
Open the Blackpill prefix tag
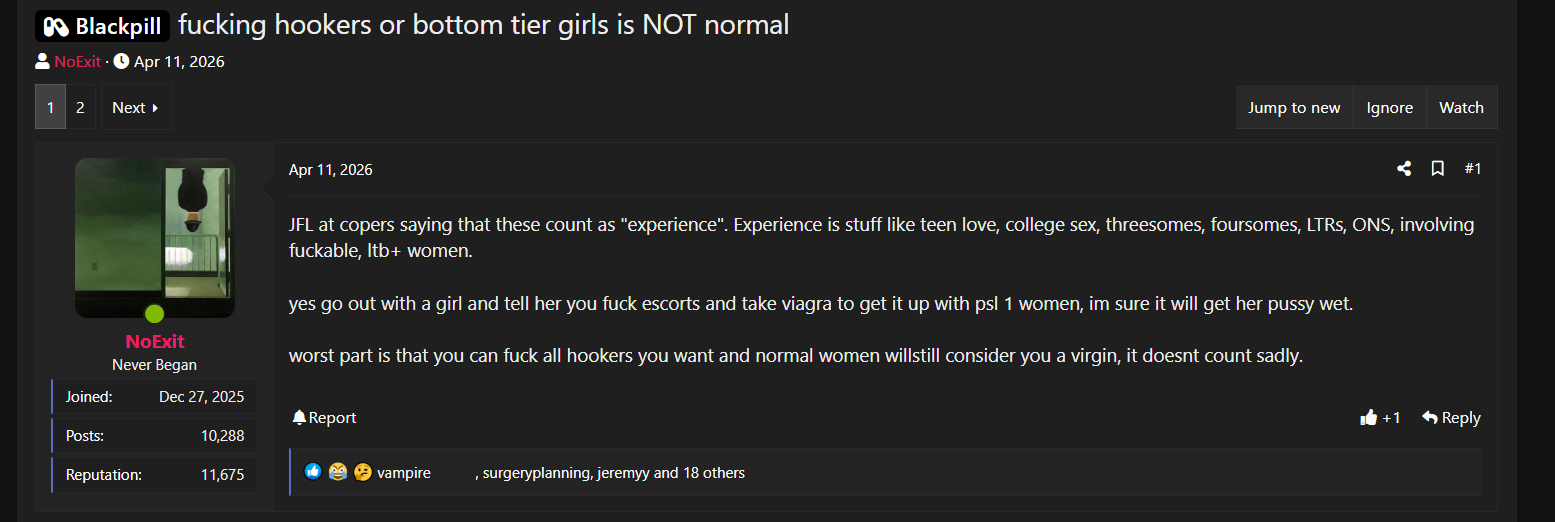pos(102,26)
